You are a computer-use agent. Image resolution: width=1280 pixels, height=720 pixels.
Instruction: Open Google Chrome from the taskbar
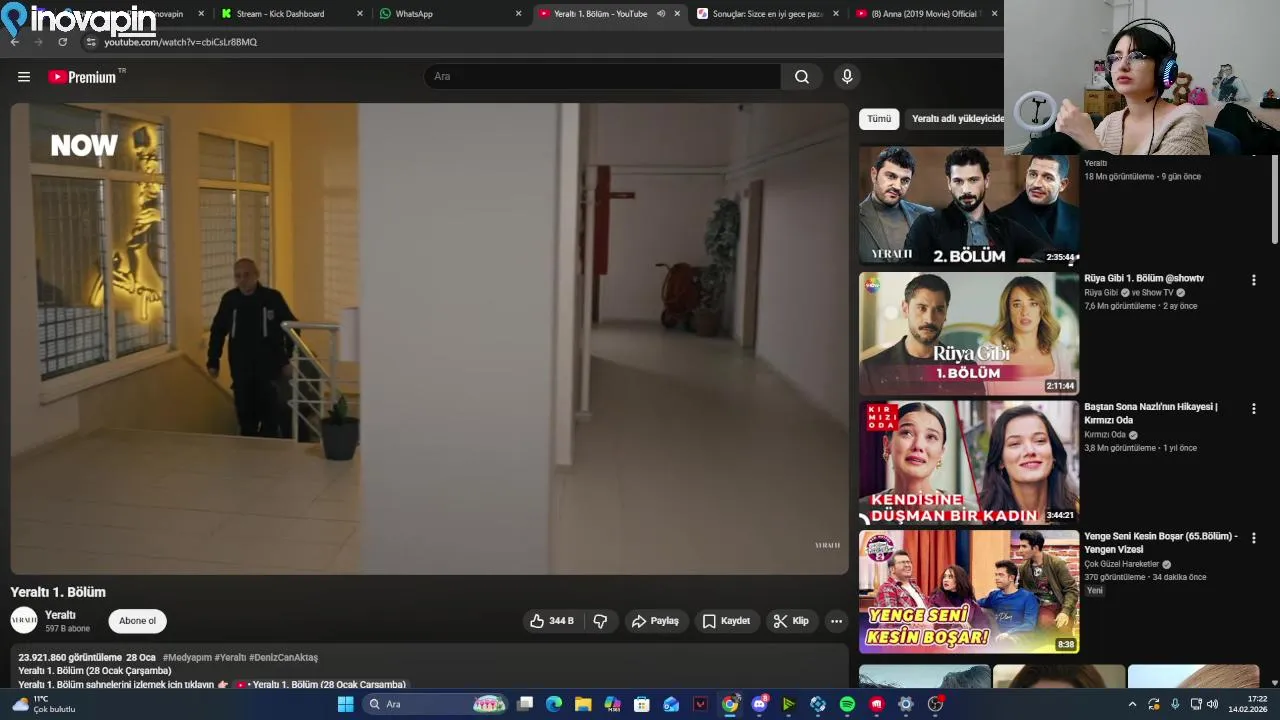pos(730,704)
